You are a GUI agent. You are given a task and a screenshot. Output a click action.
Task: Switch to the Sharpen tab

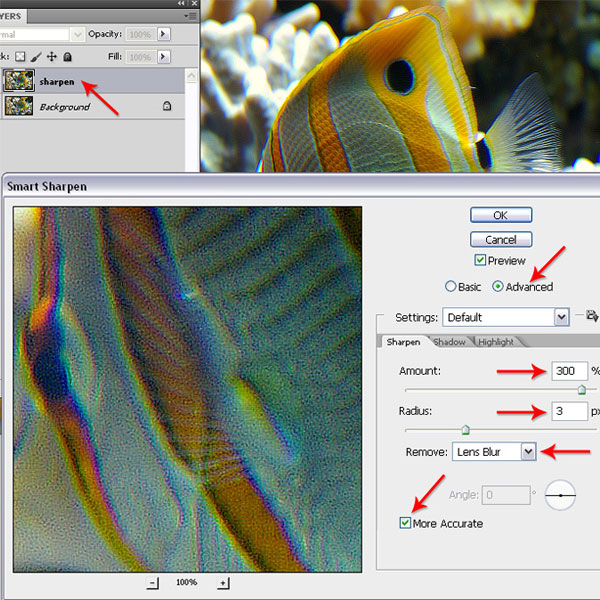click(403, 342)
